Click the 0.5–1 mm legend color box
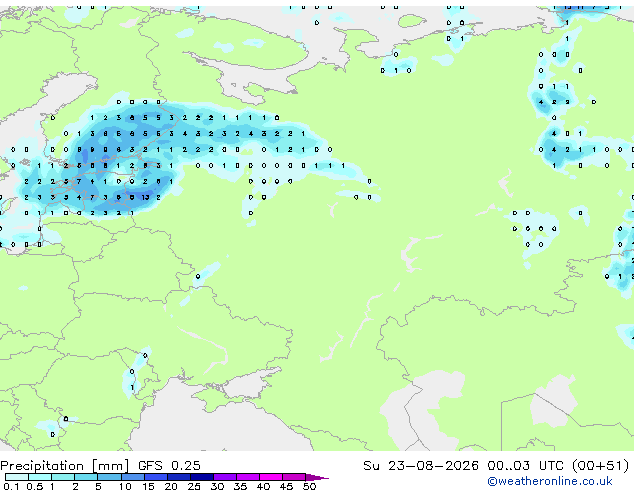 click(x=40, y=477)
